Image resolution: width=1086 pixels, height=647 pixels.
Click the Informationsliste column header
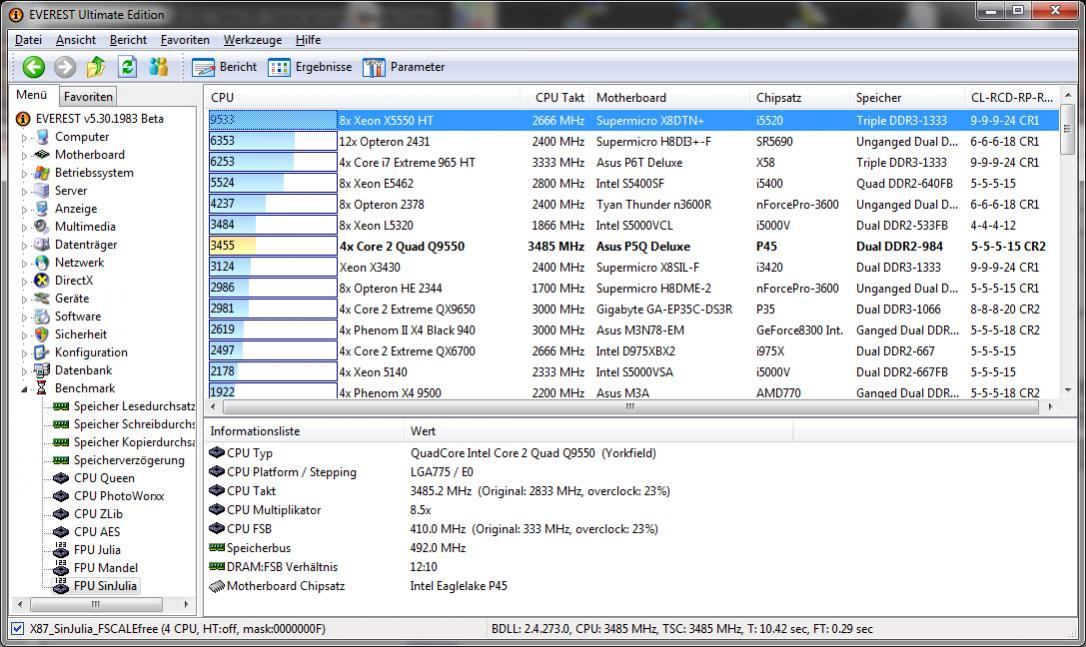[x=305, y=432]
